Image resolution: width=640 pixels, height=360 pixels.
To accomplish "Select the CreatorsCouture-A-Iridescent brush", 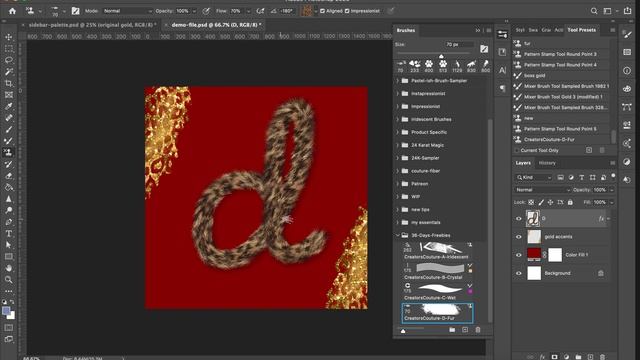I will click(437, 251).
